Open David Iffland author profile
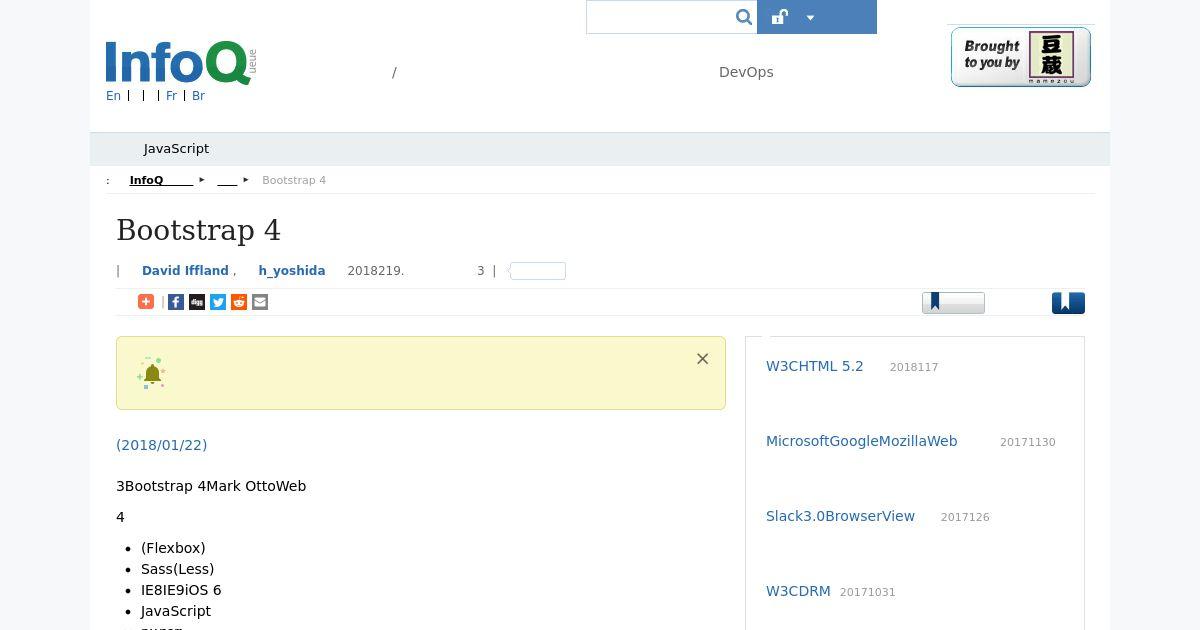Screen dimensions: 1200x630 point(185,271)
